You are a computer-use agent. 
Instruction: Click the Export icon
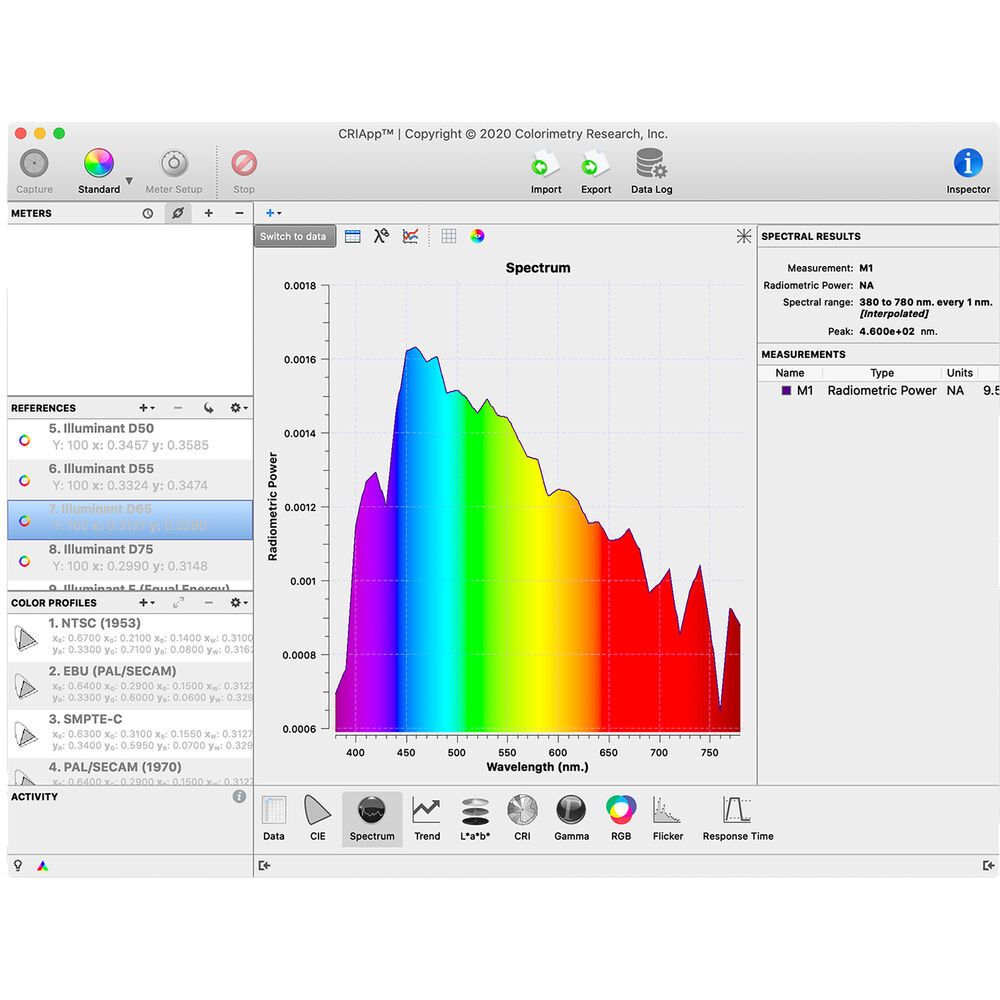click(596, 164)
